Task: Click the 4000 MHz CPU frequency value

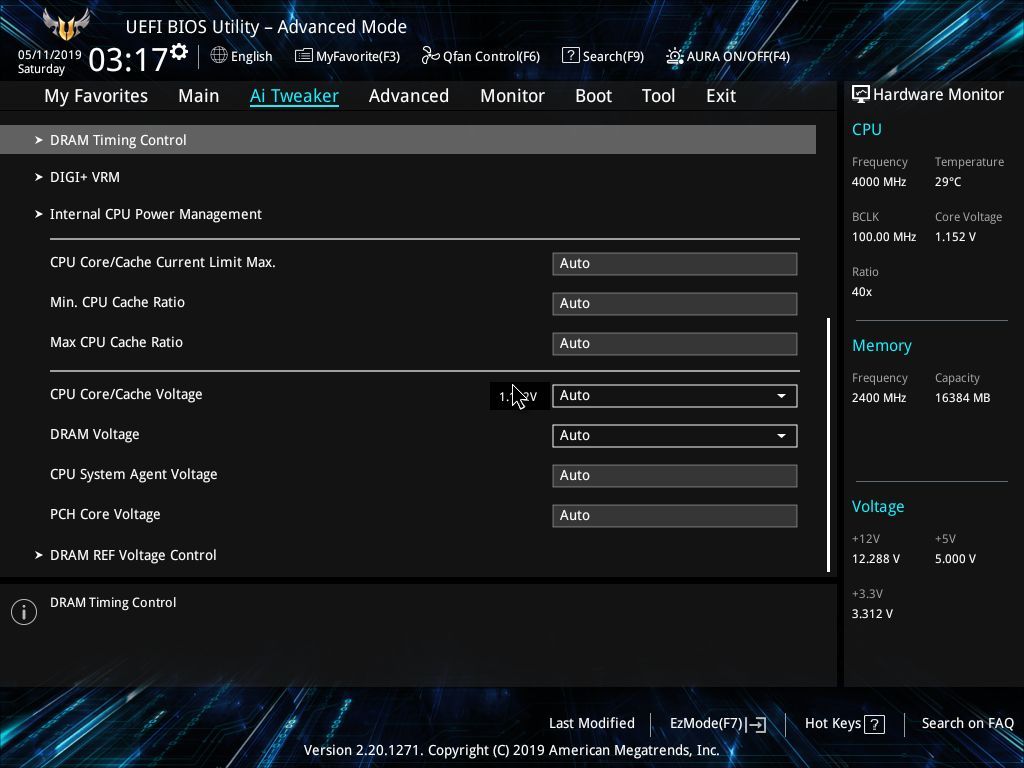Action: [879, 182]
